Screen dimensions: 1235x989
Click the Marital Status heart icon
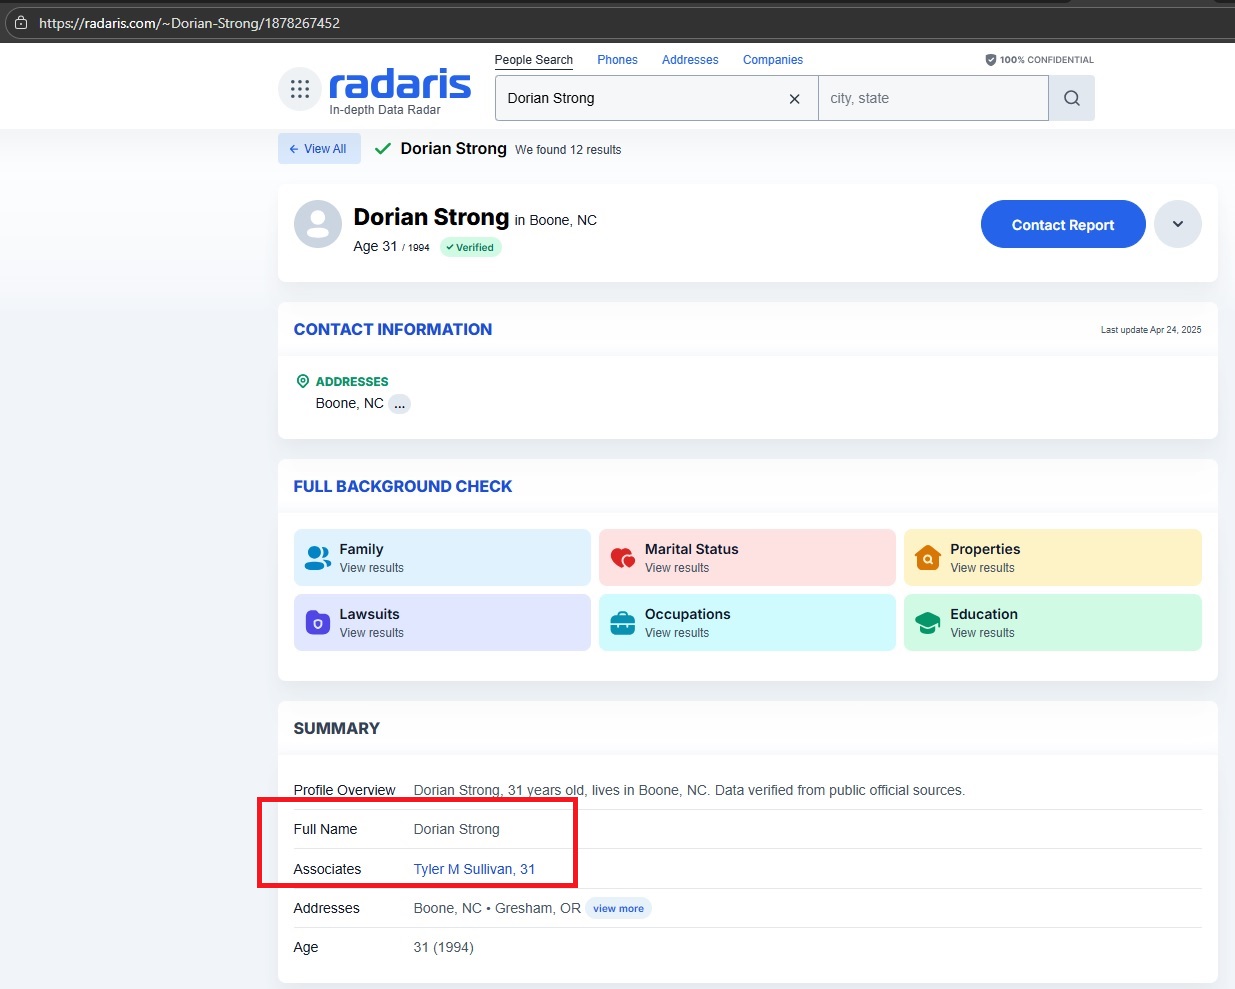(x=623, y=558)
